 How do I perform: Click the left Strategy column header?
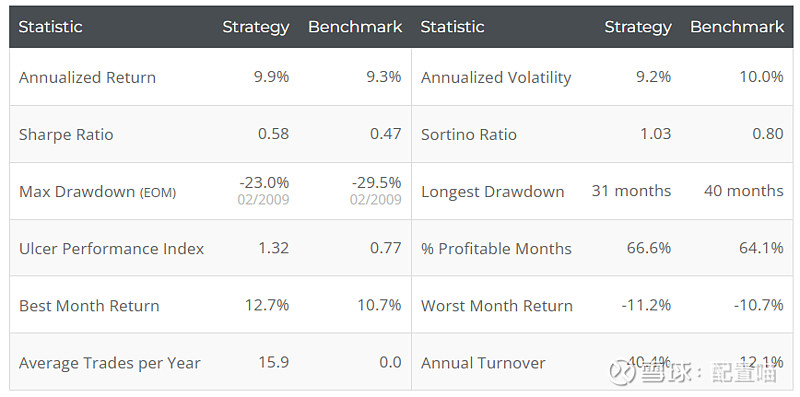256,27
